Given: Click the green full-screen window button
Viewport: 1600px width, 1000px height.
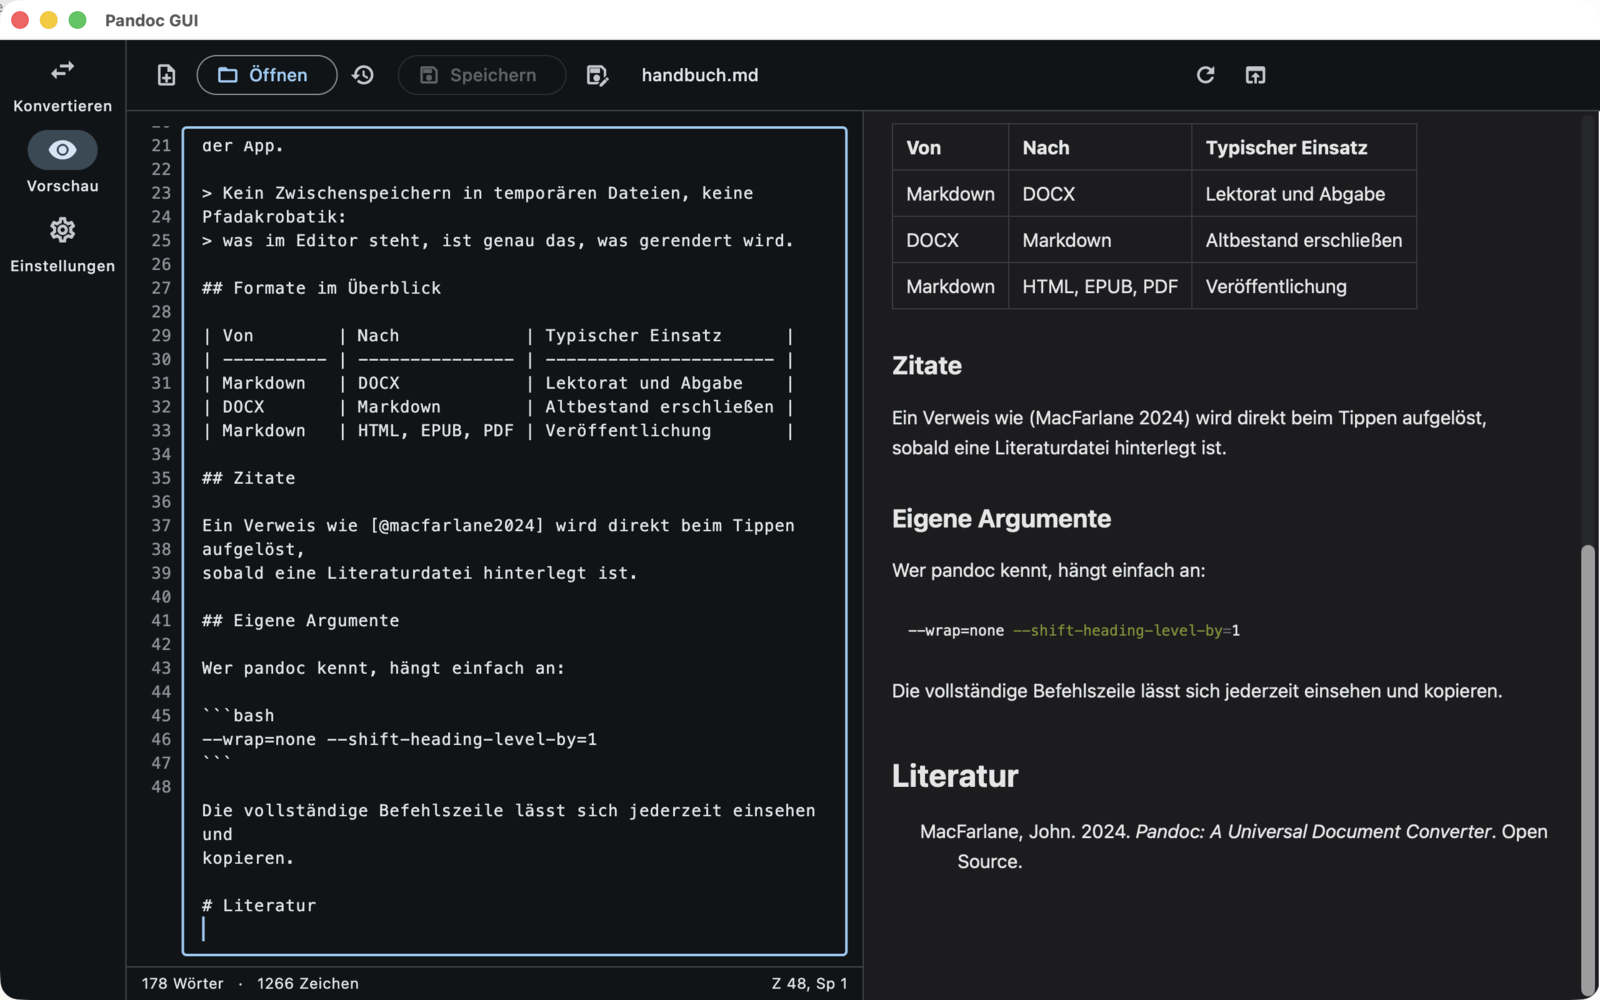Looking at the screenshot, I should tap(78, 20).
